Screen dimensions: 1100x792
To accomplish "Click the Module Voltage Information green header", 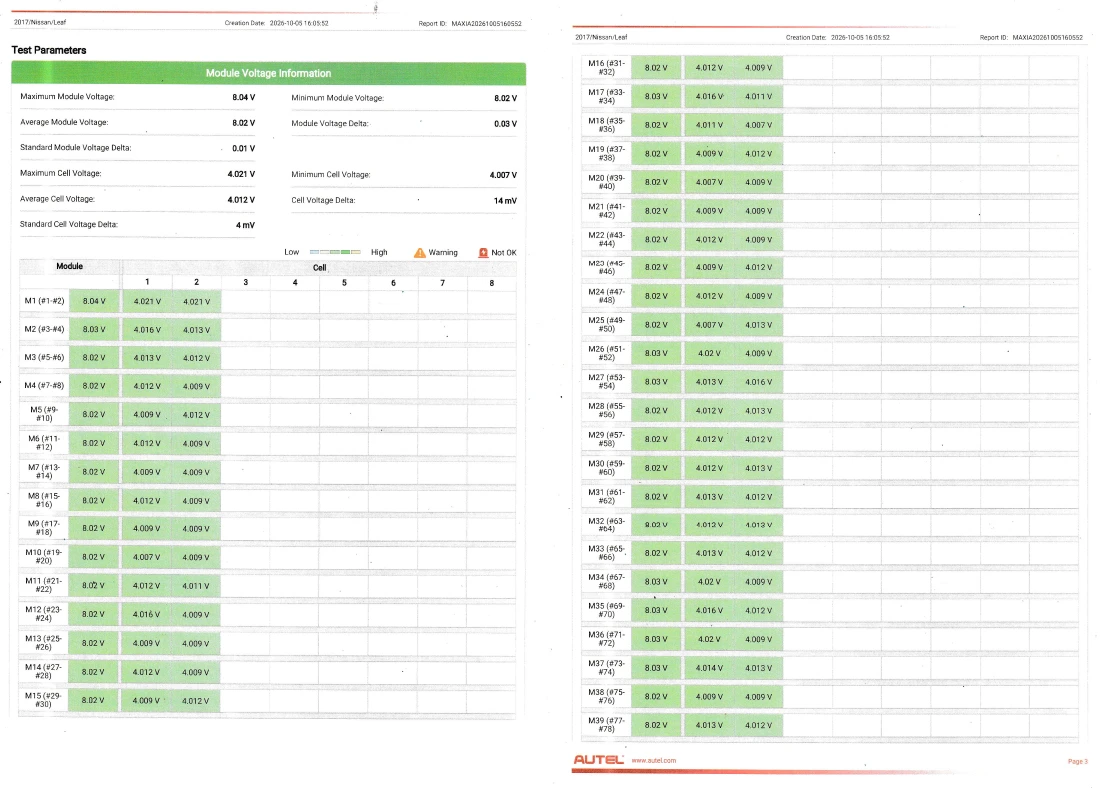I will (269, 73).
